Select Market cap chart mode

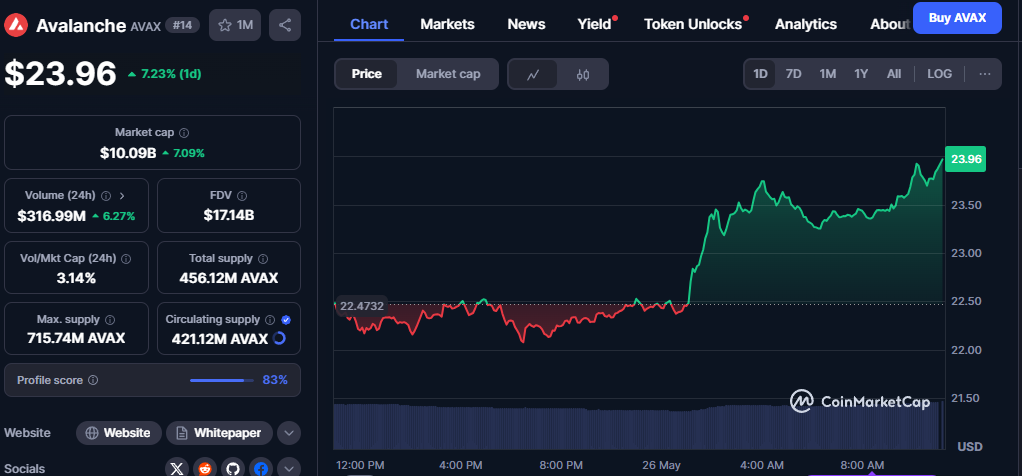coord(448,74)
